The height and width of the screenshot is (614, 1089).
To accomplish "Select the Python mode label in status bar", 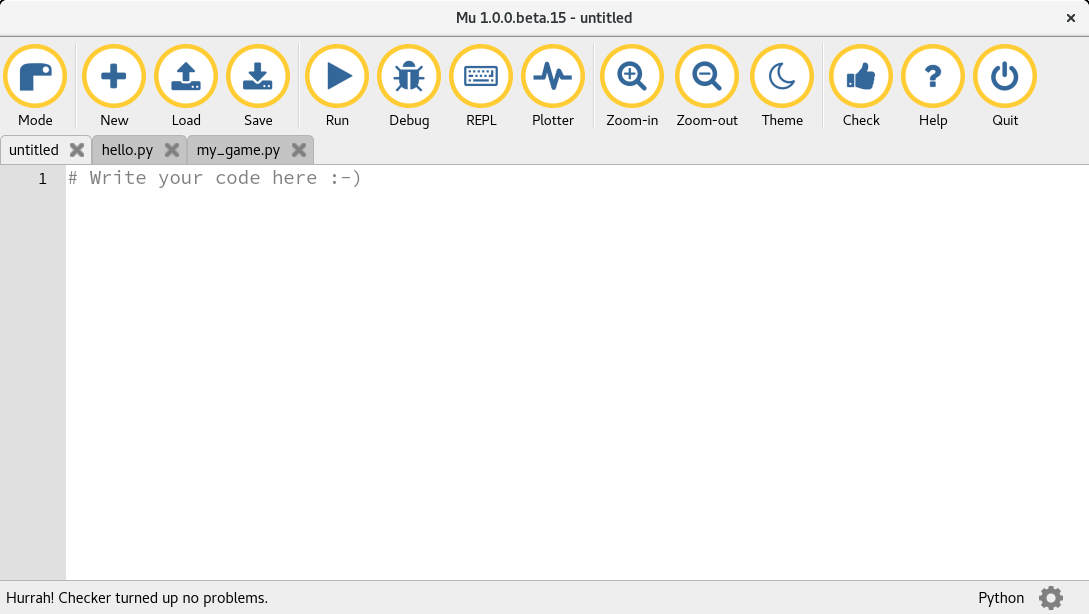I will tap(1001, 597).
